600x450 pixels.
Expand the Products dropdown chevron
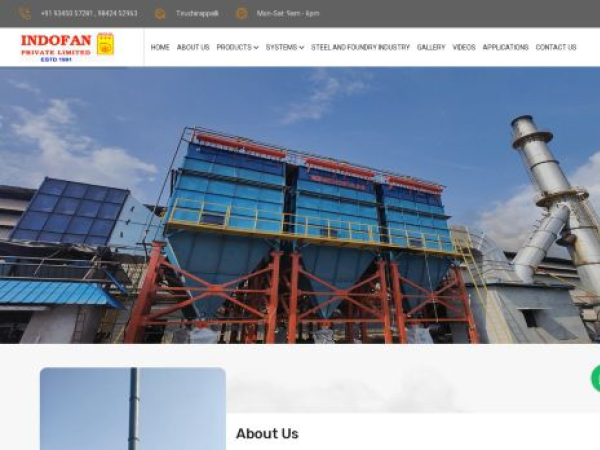tap(256, 47)
